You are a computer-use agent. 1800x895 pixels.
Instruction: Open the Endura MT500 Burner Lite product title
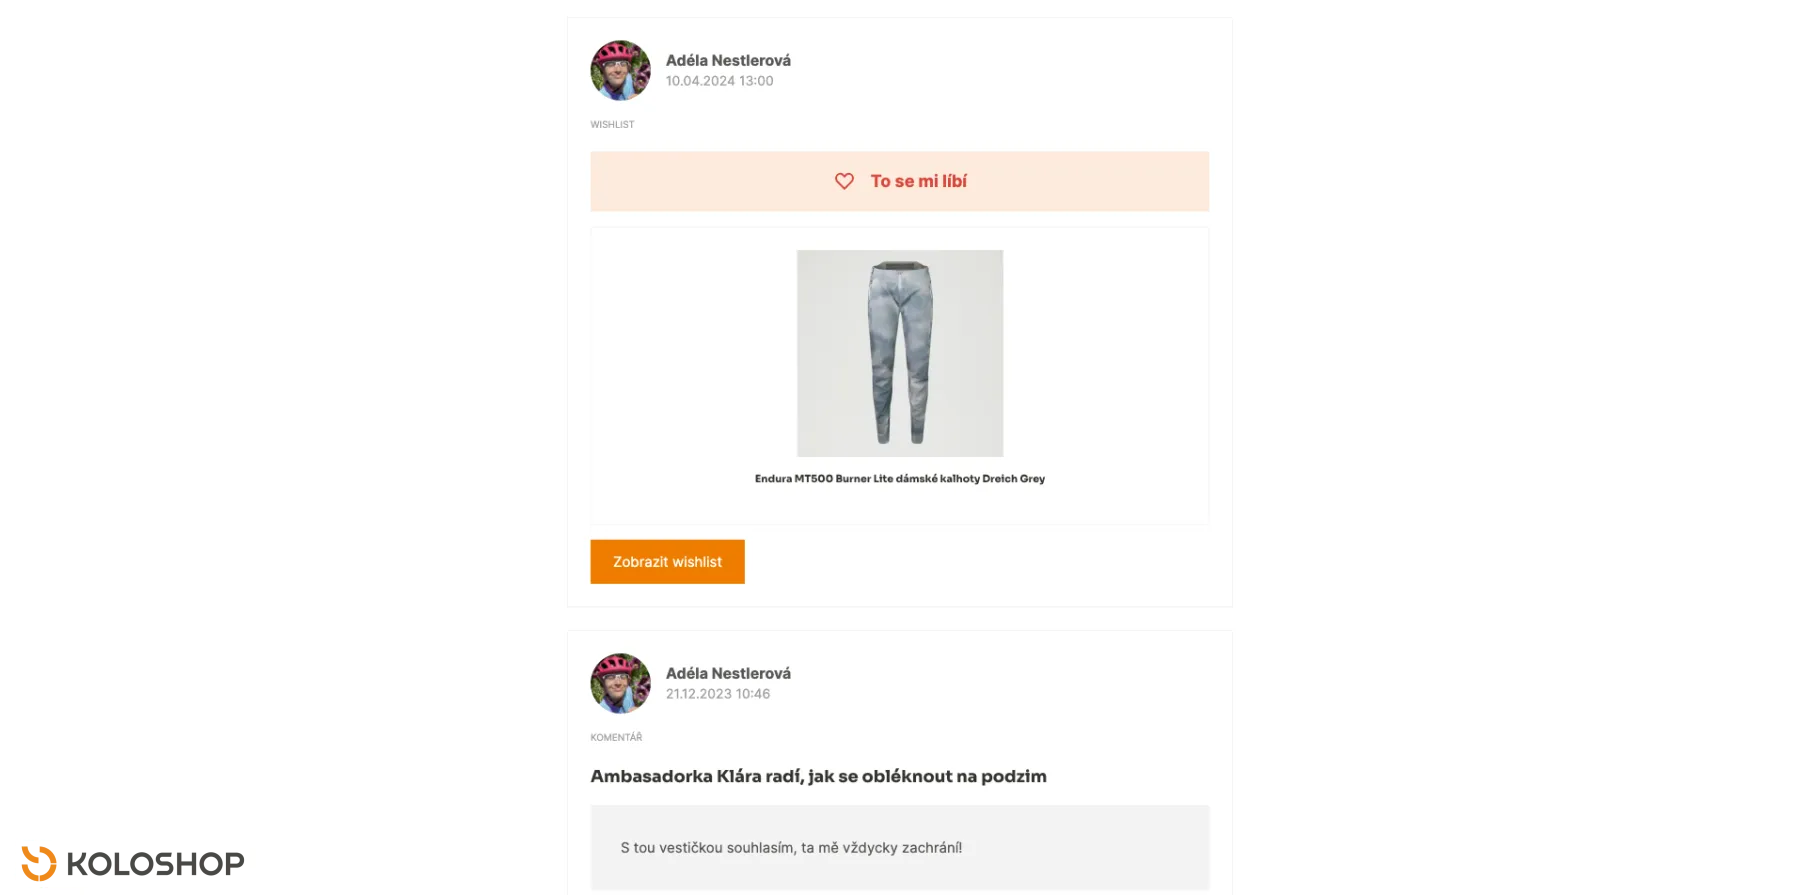tap(900, 479)
